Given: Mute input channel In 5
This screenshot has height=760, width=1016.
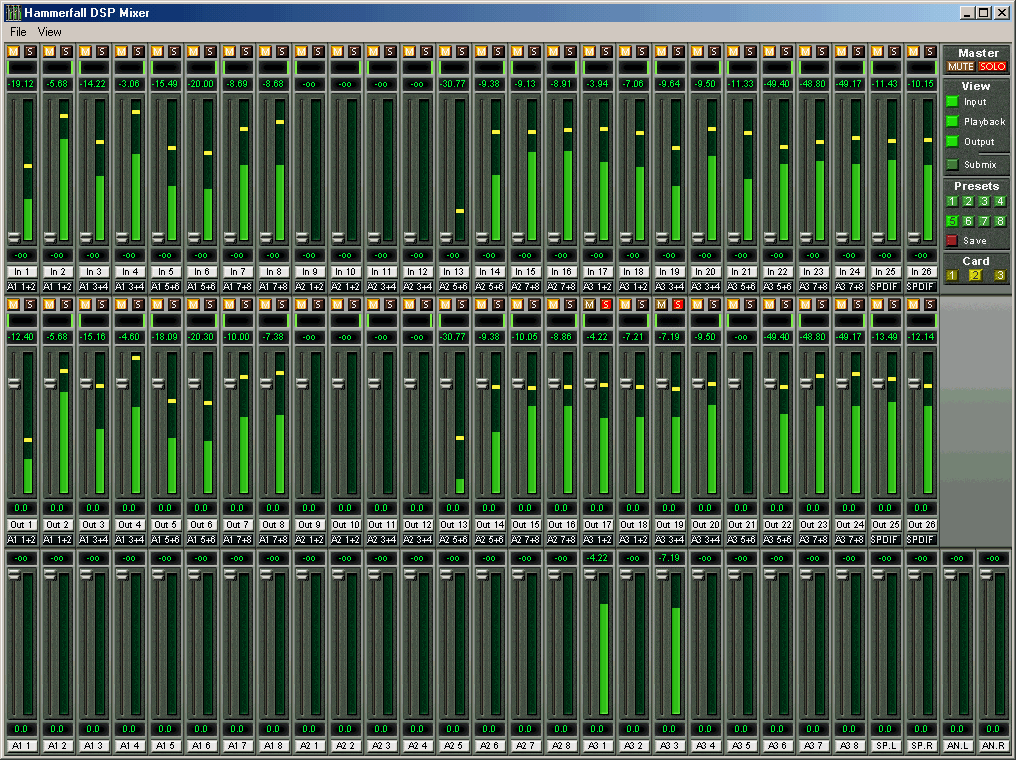Looking at the screenshot, I should click(x=157, y=51).
